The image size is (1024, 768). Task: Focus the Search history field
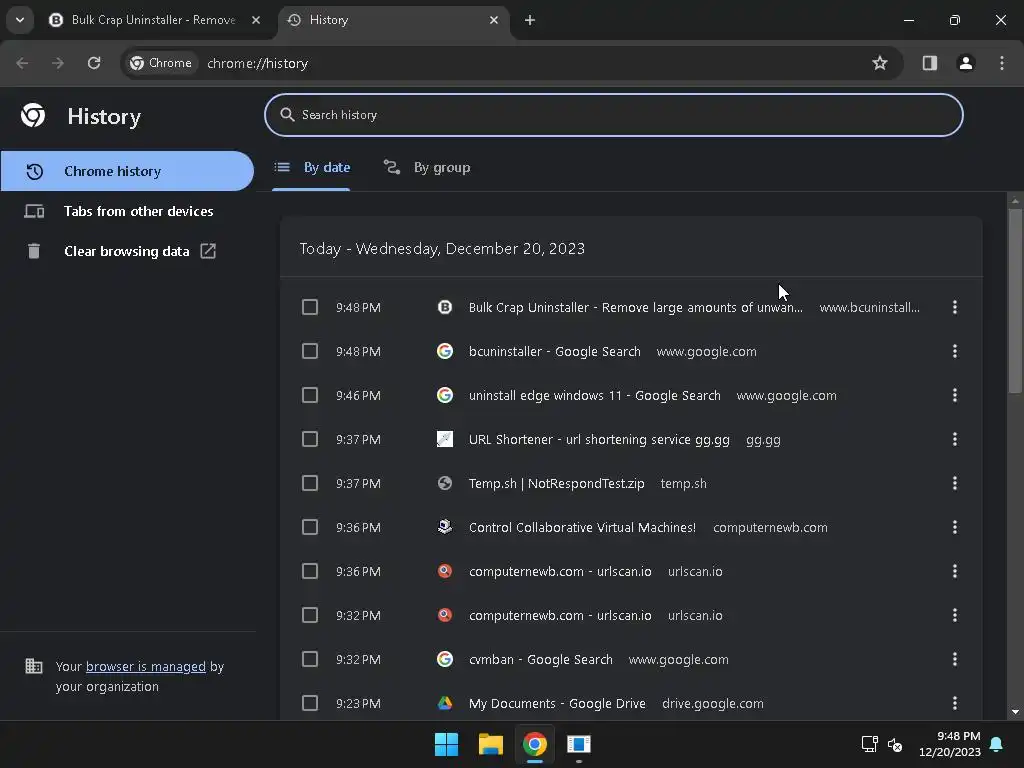coord(613,115)
